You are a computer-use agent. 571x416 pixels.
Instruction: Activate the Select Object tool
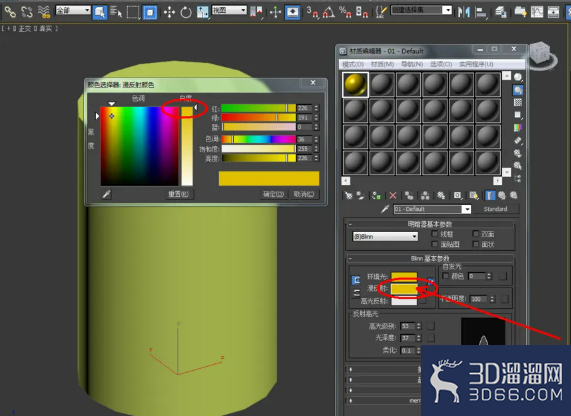[x=100, y=12]
